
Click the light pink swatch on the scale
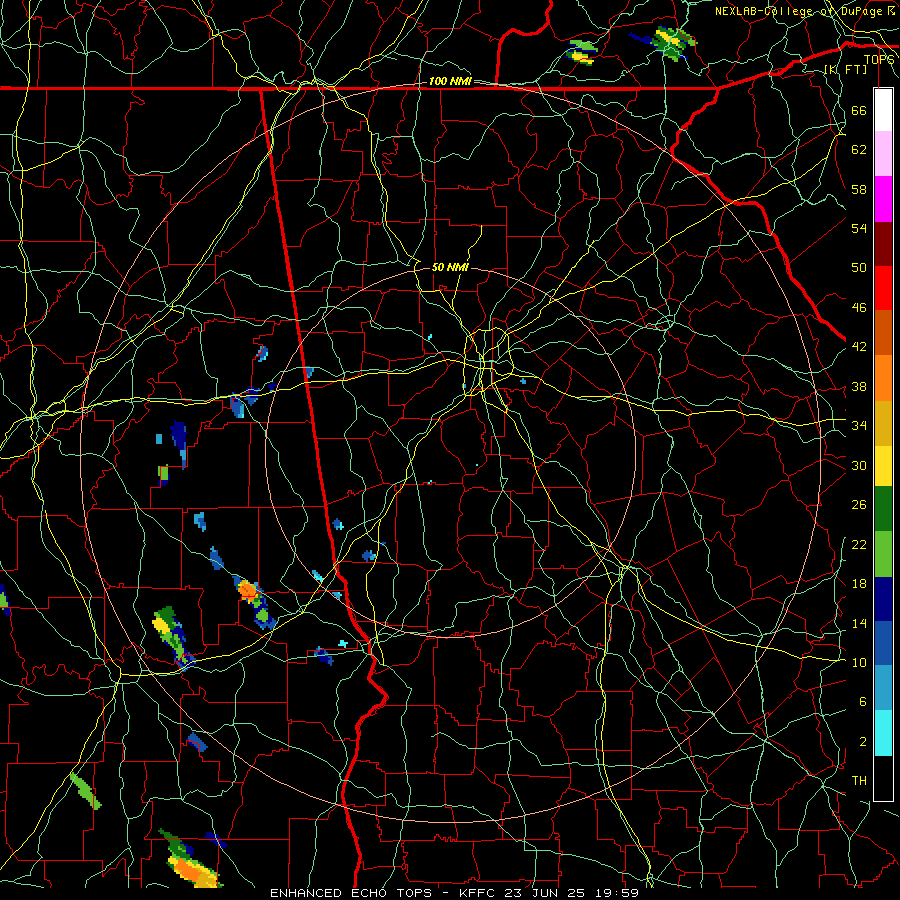tap(883, 154)
